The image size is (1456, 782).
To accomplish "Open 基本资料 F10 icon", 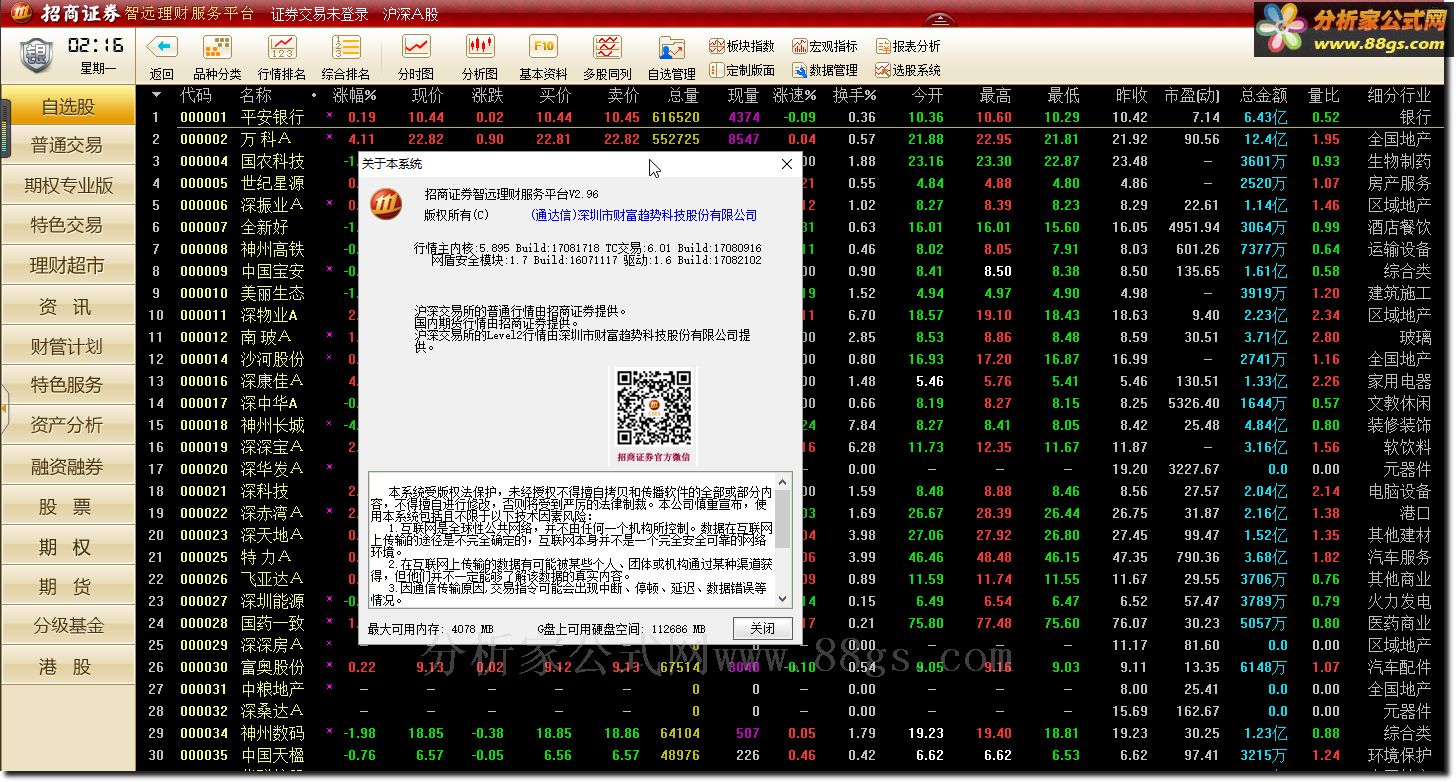I will point(543,47).
